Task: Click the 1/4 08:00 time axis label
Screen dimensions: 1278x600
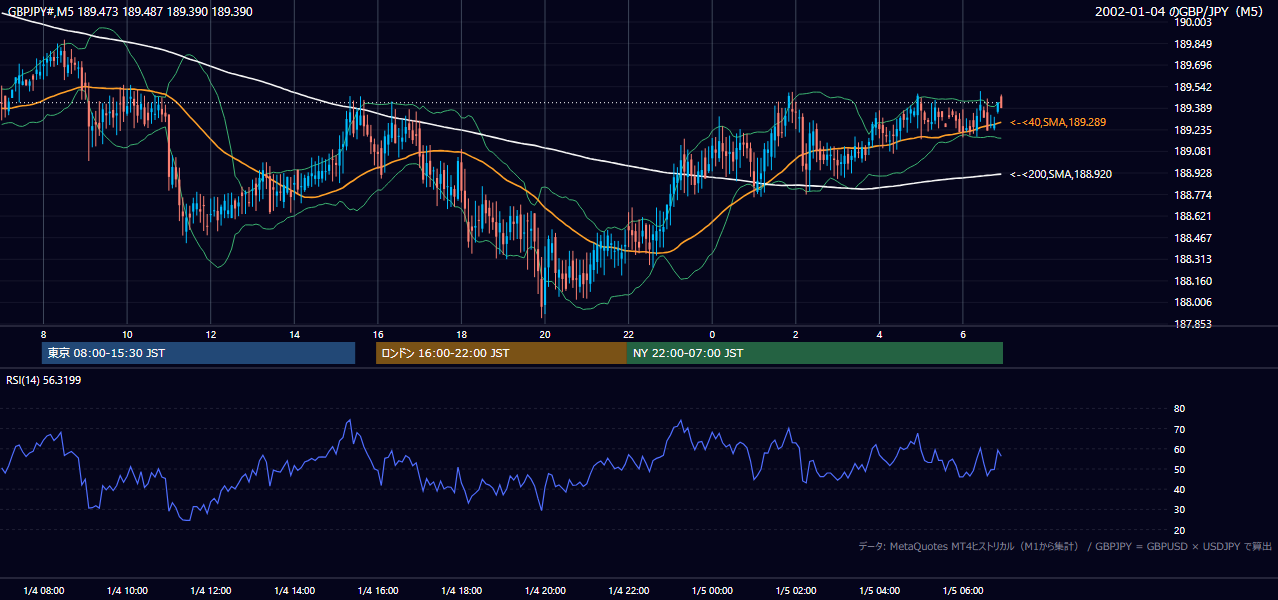Action: 43,591
